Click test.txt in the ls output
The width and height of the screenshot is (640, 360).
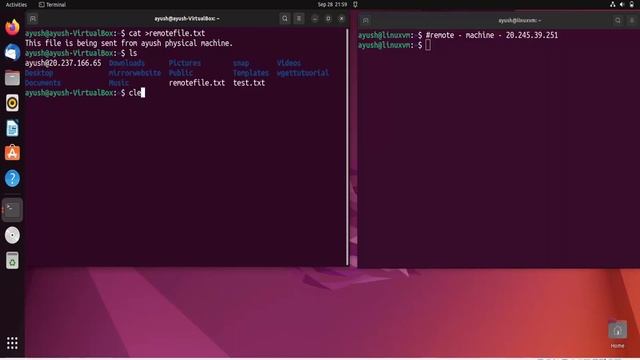pyautogui.click(x=249, y=83)
